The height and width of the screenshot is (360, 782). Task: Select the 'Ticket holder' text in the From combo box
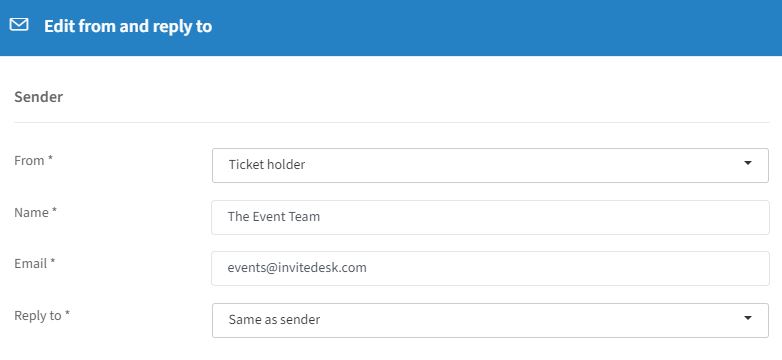[x=267, y=165]
